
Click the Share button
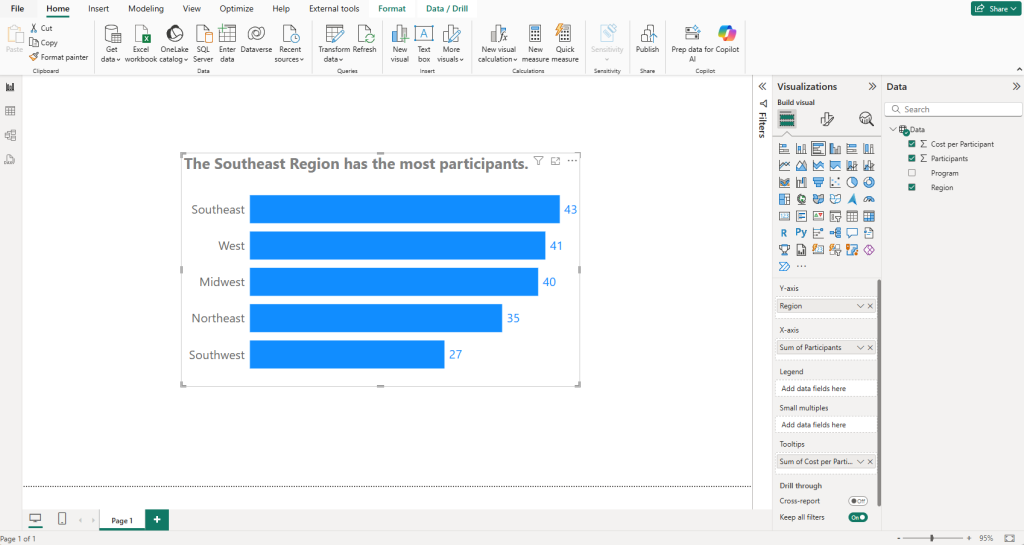click(x=994, y=8)
